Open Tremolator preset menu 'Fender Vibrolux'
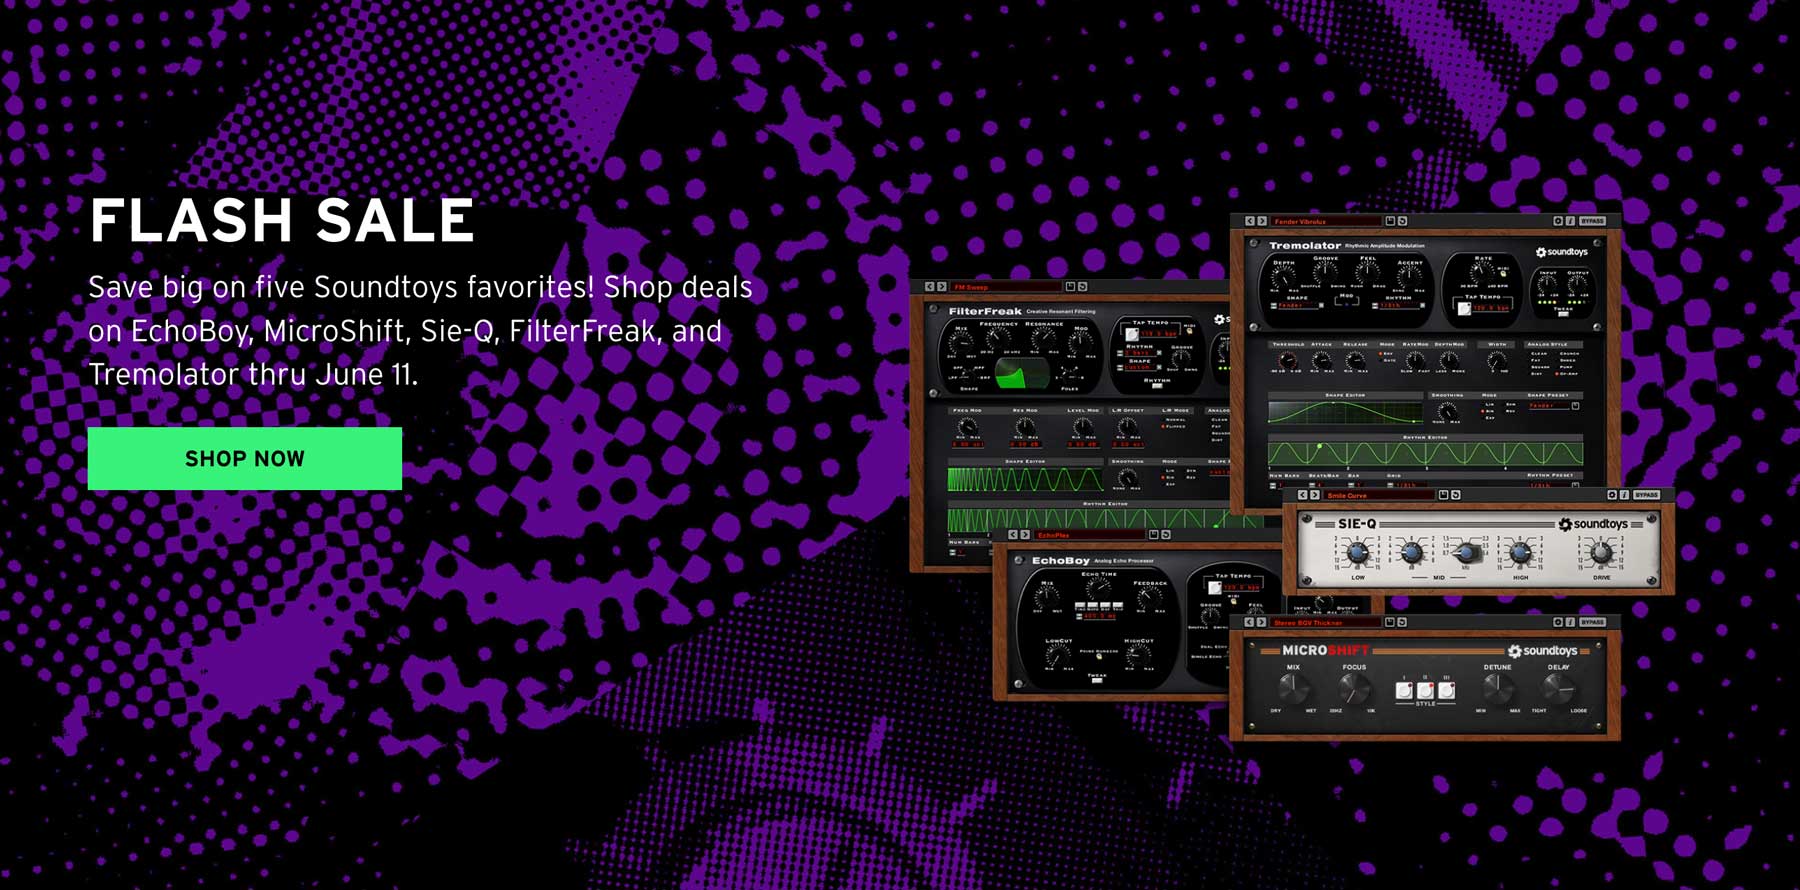This screenshot has width=1800, height=890. coord(1326,221)
